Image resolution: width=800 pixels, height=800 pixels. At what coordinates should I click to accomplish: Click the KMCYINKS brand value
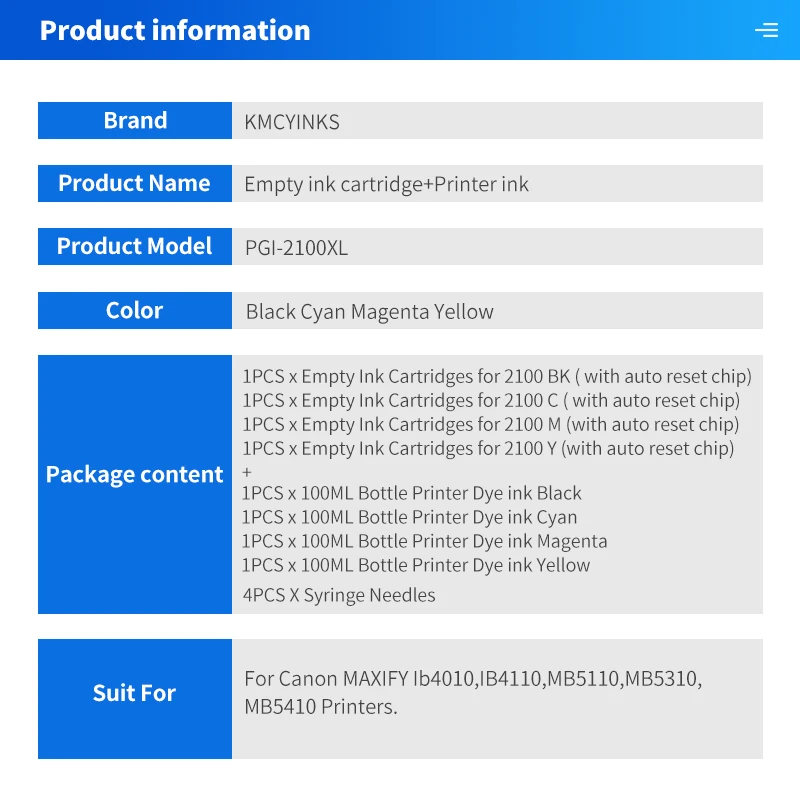coord(292,122)
